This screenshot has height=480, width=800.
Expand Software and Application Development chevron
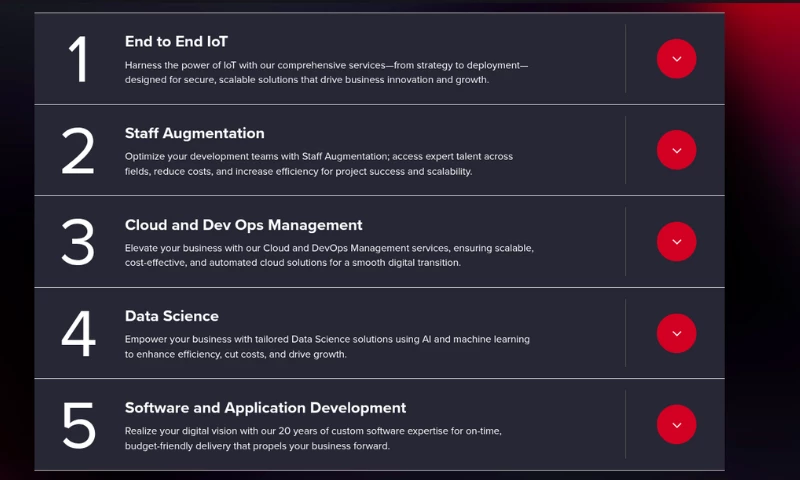(x=676, y=425)
